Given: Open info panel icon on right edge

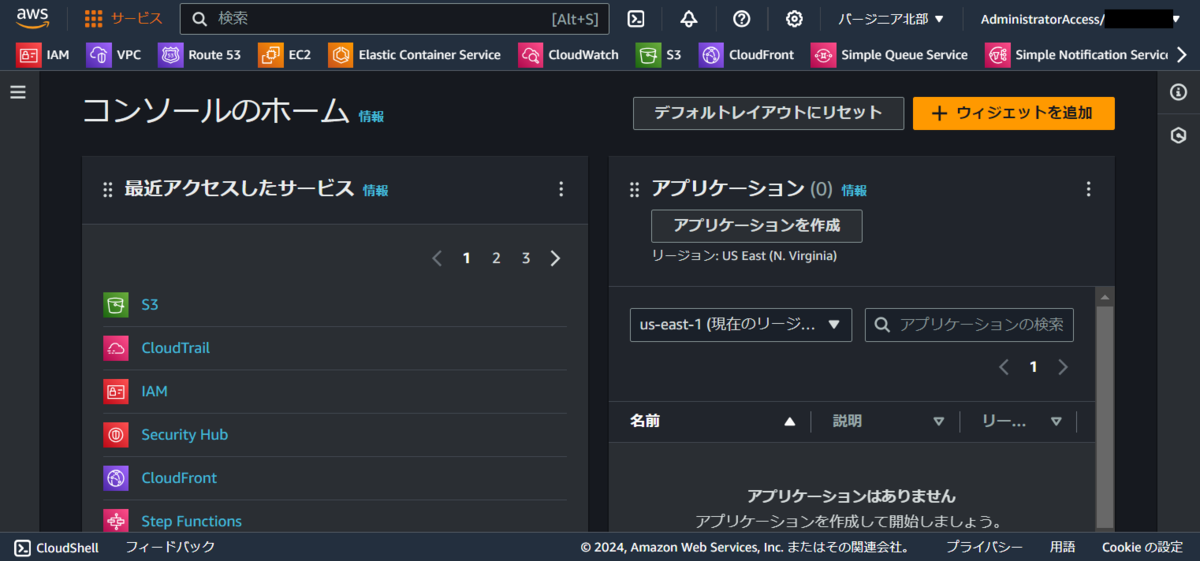Looking at the screenshot, I should (x=1178, y=92).
